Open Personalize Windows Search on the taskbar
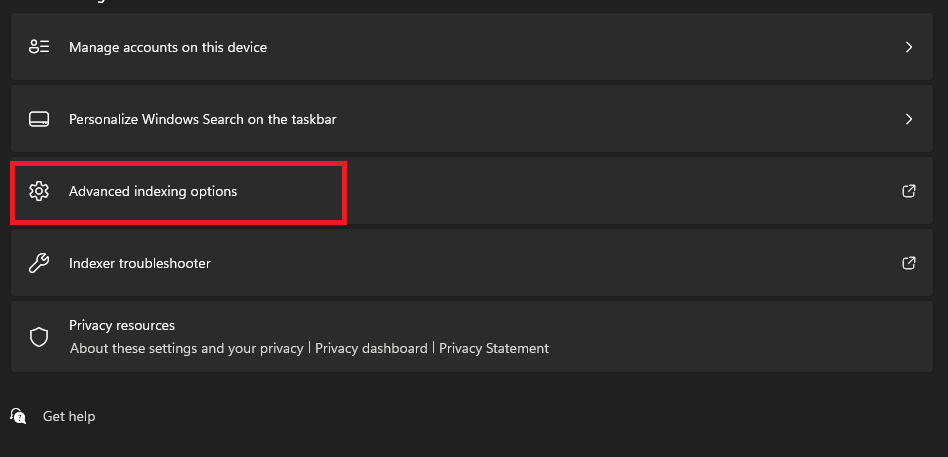 [x=472, y=118]
